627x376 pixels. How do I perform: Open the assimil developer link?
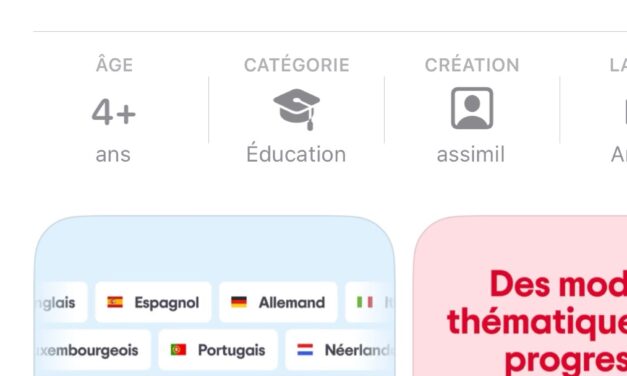click(x=471, y=154)
